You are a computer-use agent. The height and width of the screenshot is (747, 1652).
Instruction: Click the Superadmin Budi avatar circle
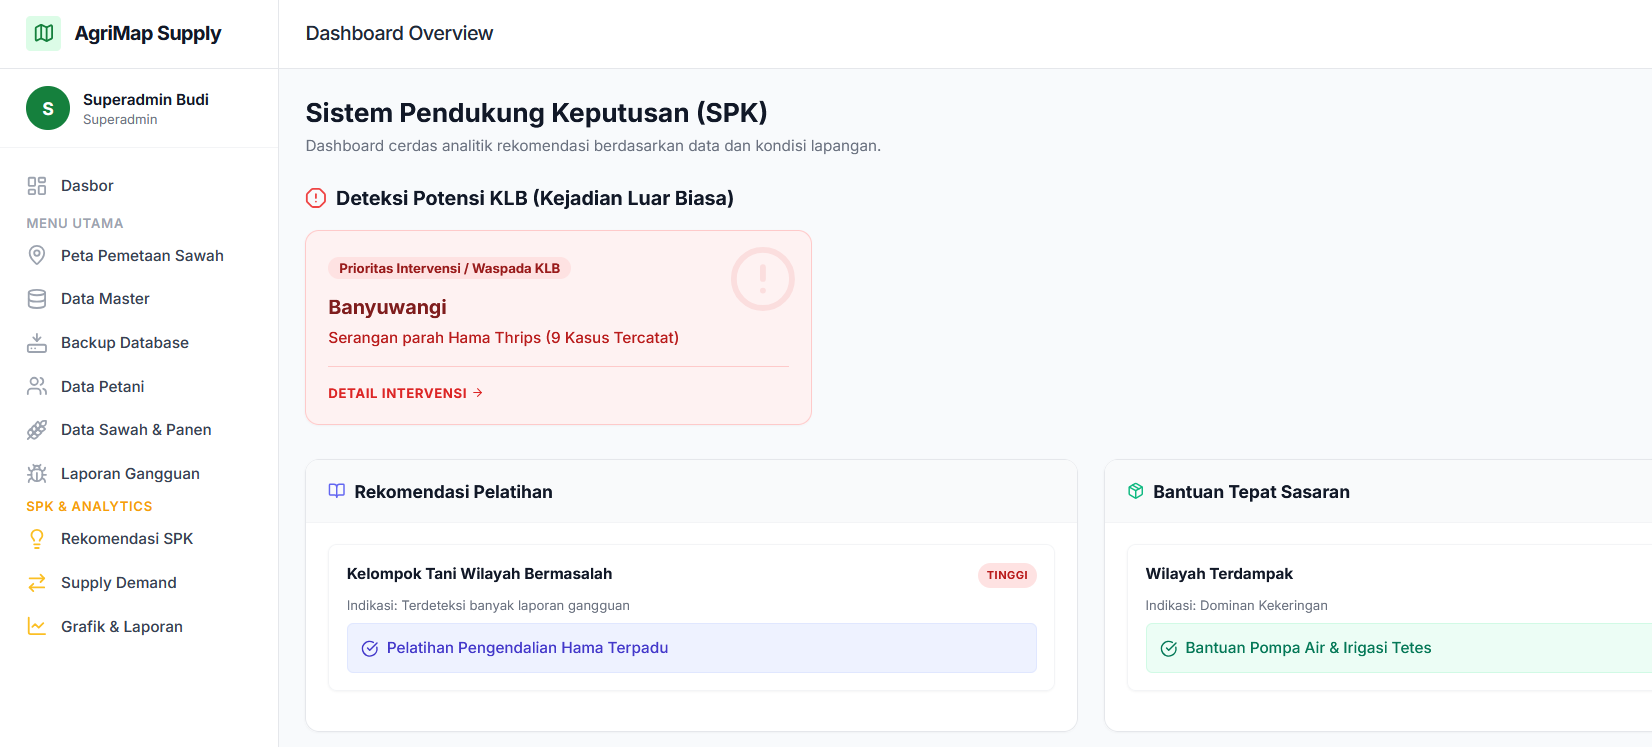pos(48,108)
